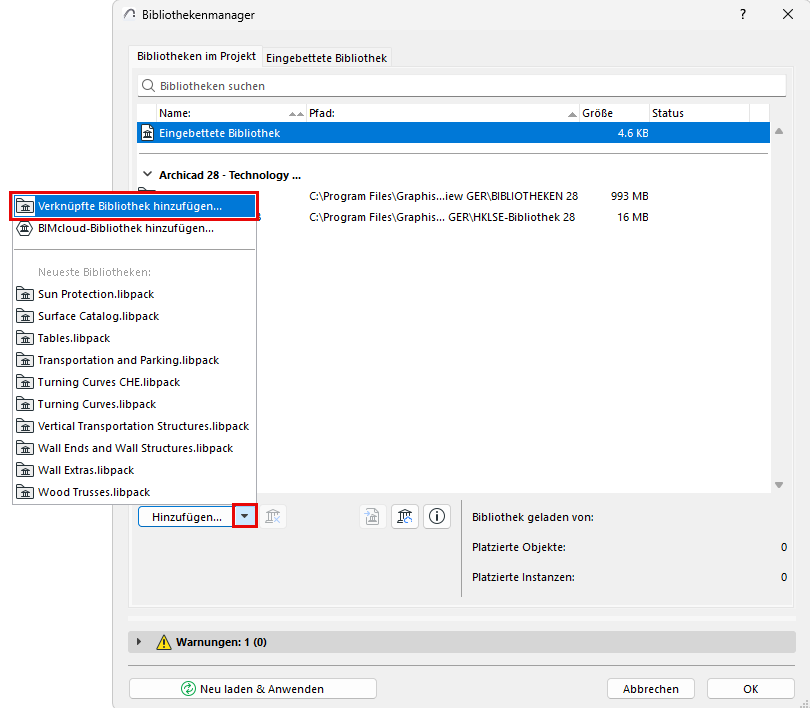
Task: Click the Status column header
Action: coord(699,113)
